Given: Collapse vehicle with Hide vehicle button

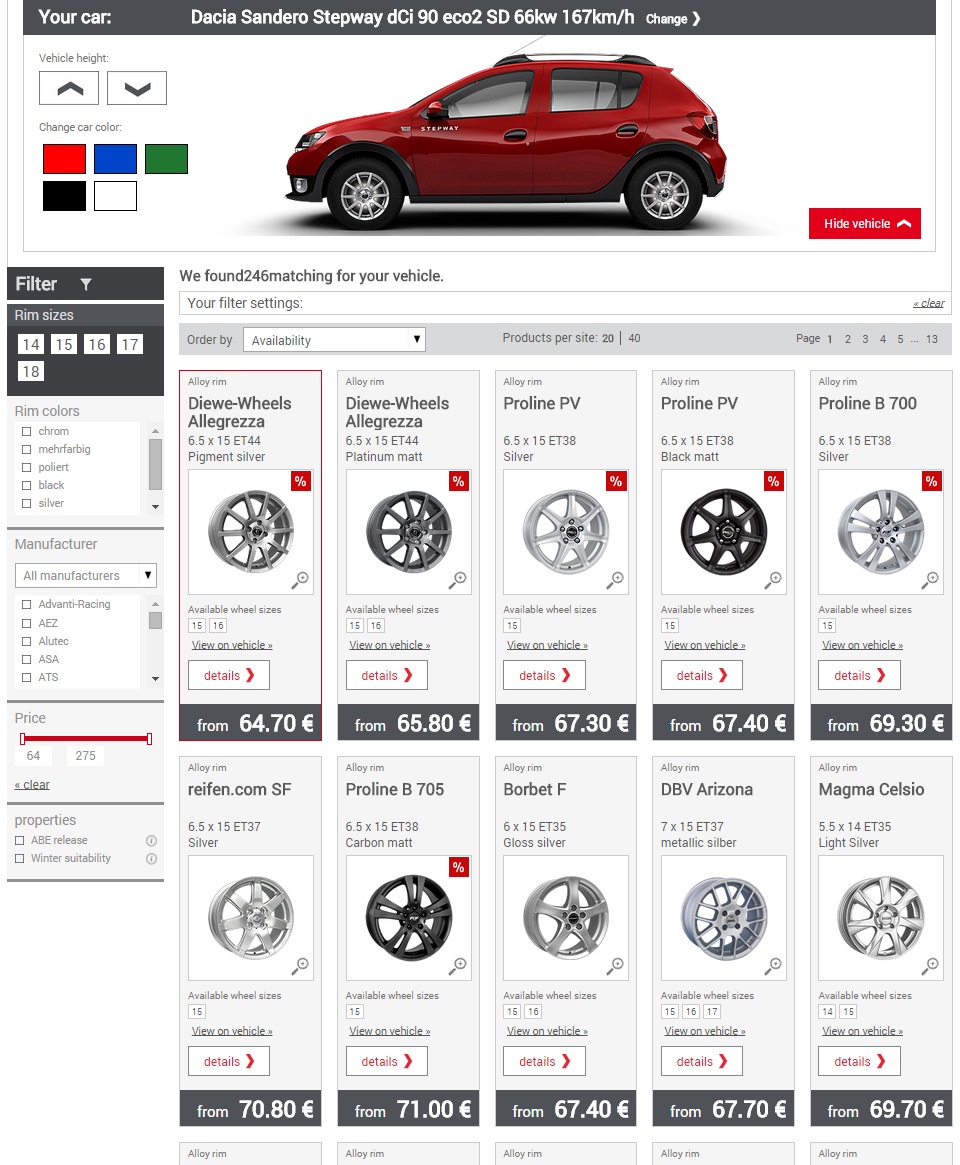Looking at the screenshot, I should [x=864, y=224].
